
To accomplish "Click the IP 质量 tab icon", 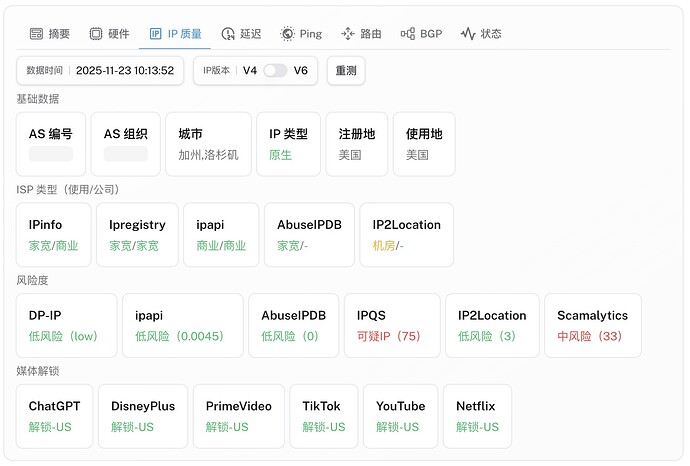I will [155, 34].
